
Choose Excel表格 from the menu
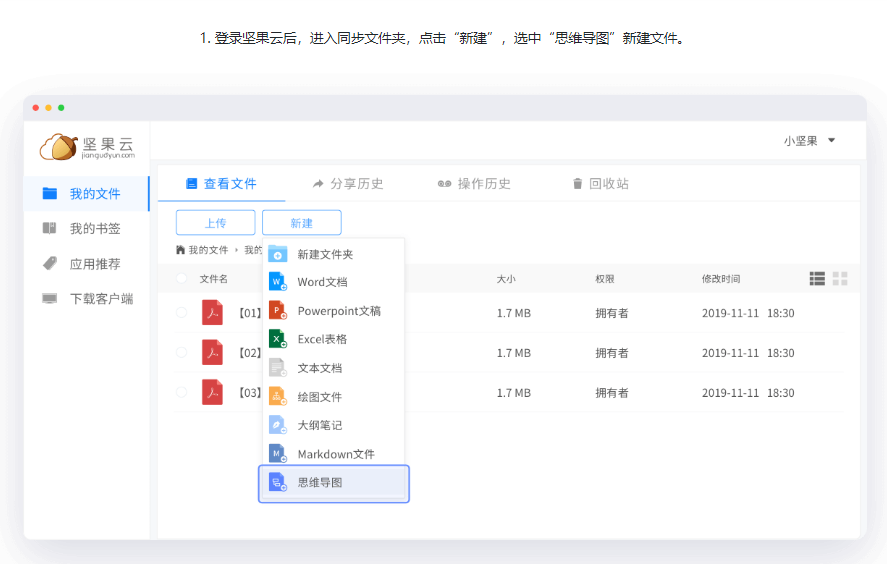(334, 339)
